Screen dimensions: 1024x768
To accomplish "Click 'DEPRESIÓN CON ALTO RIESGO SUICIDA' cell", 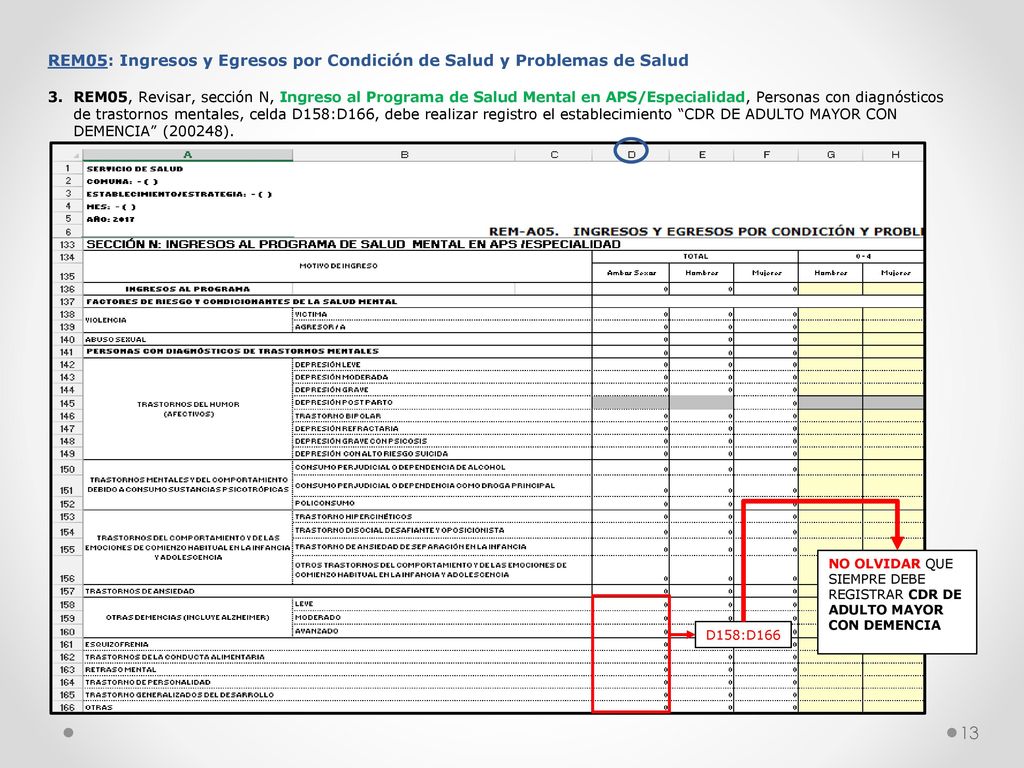I will click(x=442, y=453).
